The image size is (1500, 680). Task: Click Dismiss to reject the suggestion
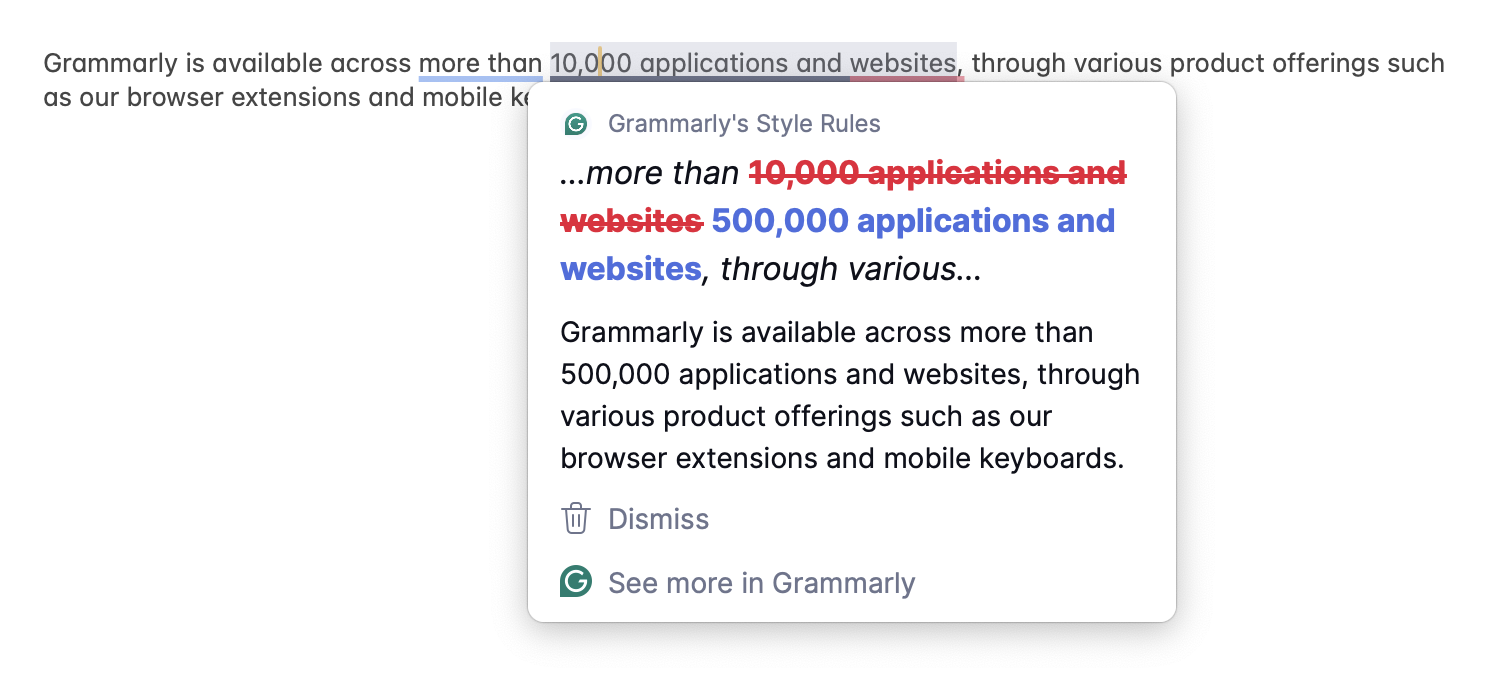coord(658,519)
